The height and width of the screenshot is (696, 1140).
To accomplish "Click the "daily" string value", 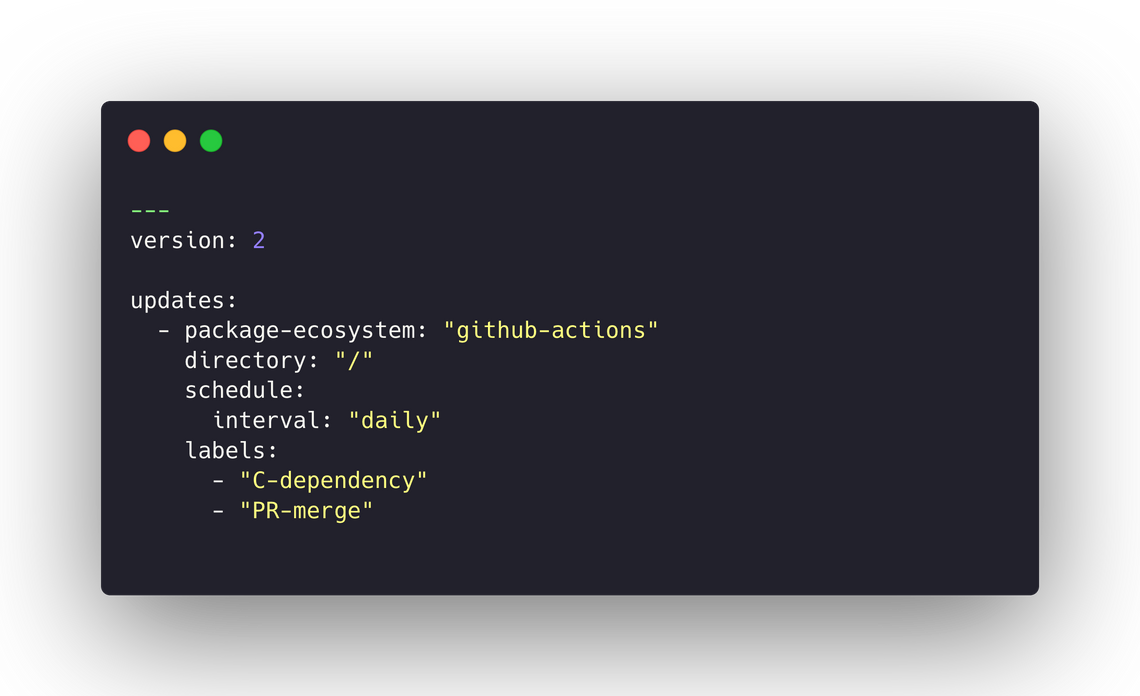I will coord(395,421).
